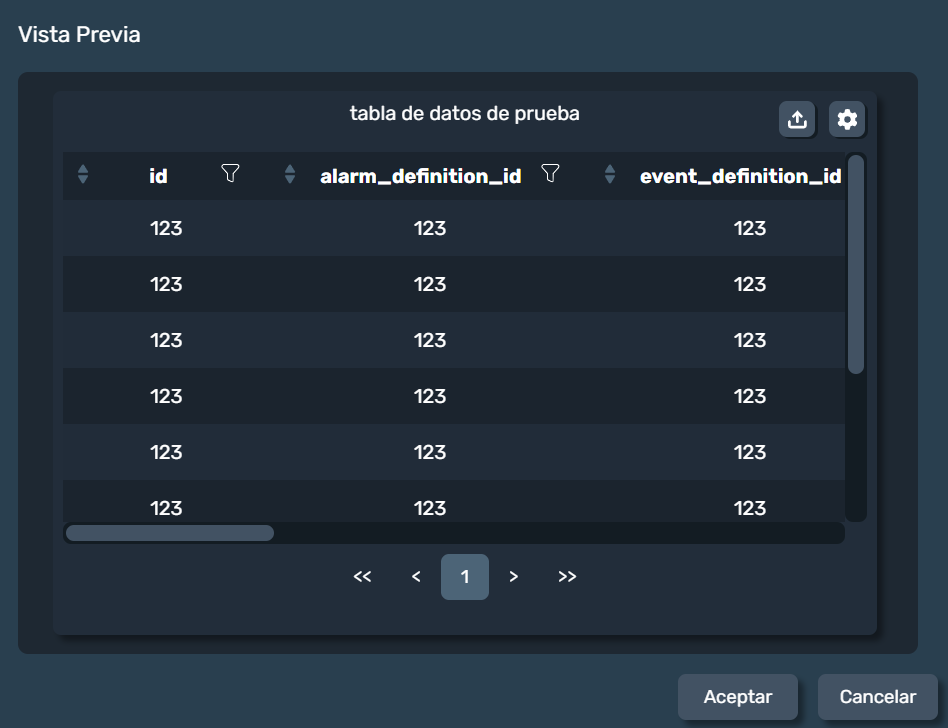Click the event_definition_id header text
The width and height of the screenshot is (948, 728).
pyautogui.click(x=741, y=176)
